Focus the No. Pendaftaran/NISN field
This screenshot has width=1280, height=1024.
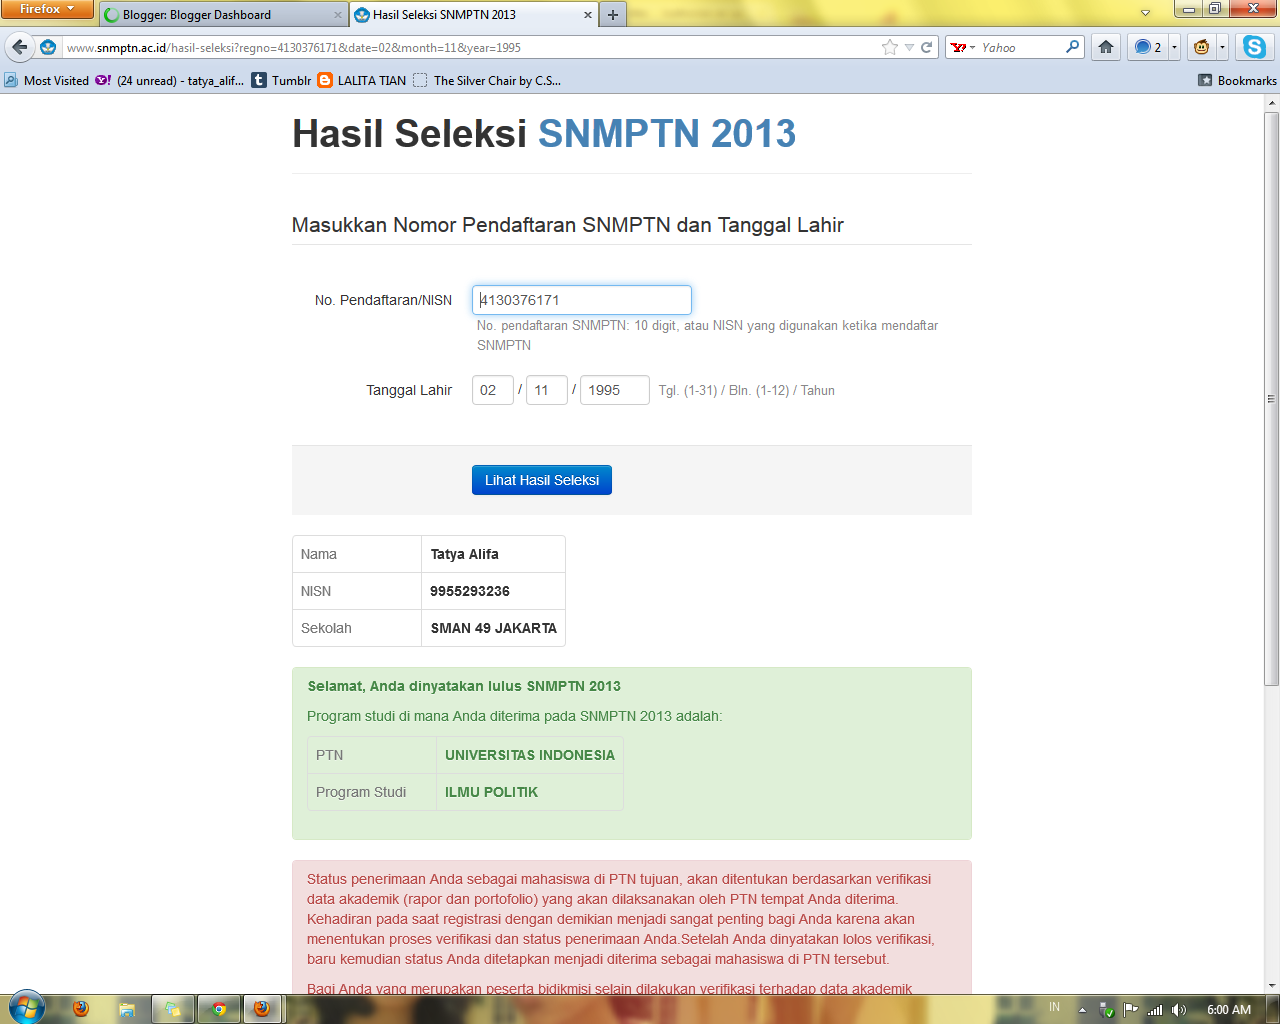(582, 300)
